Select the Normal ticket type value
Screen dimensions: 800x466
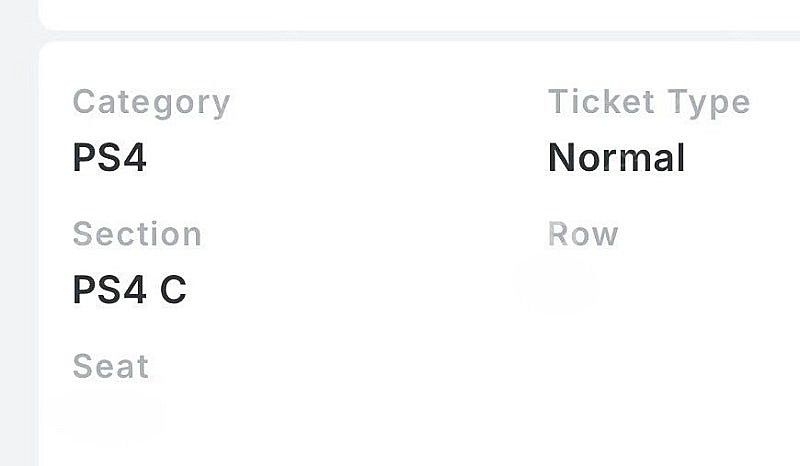pos(616,157)
